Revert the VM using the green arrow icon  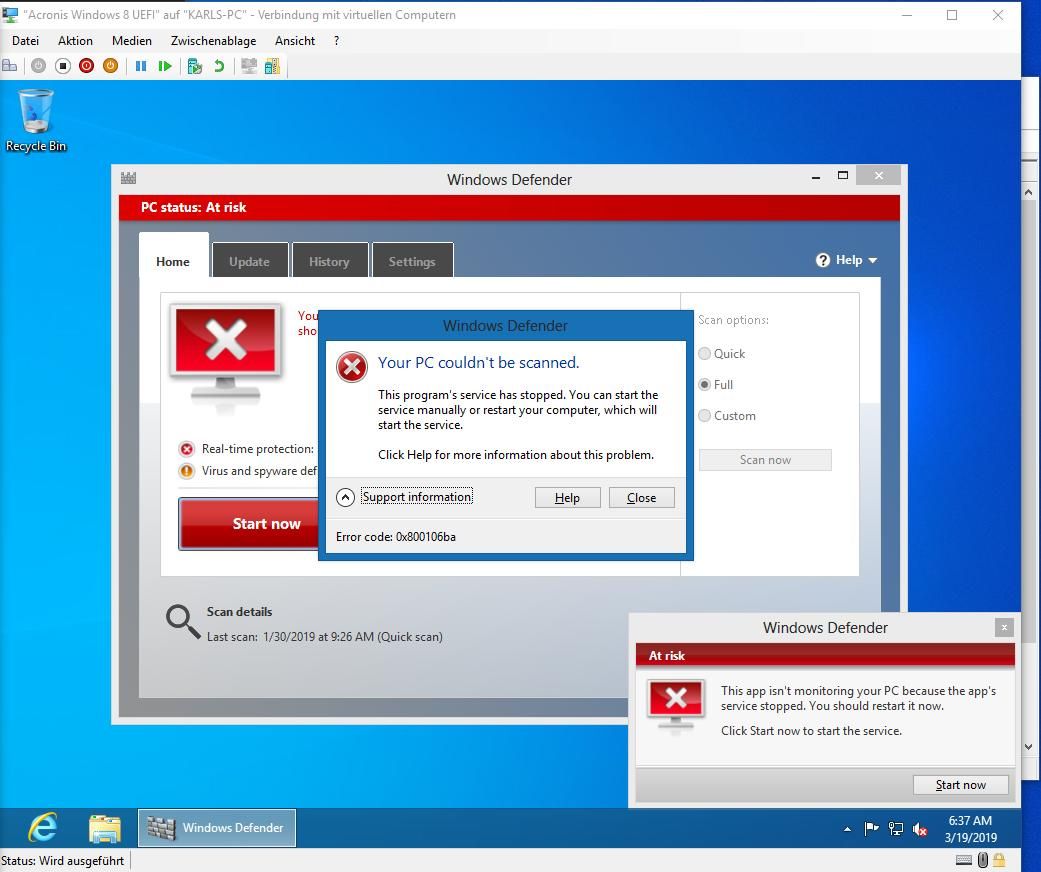click(218, 66)
